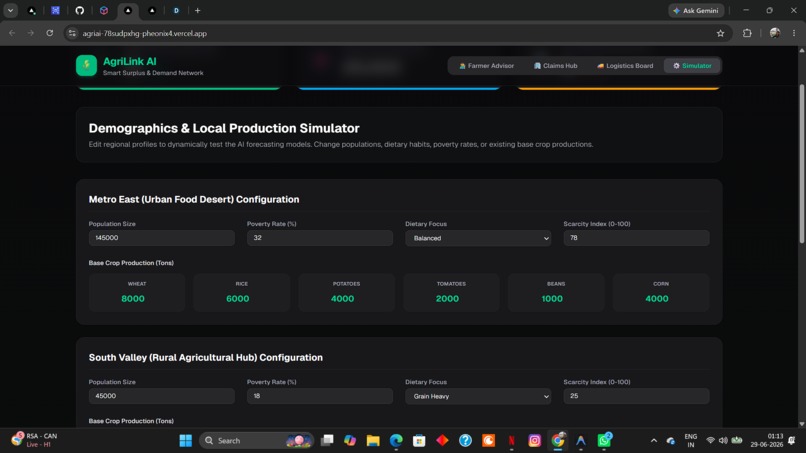
Task: Select the Simulator tab
Action: (x=693, y=66)
